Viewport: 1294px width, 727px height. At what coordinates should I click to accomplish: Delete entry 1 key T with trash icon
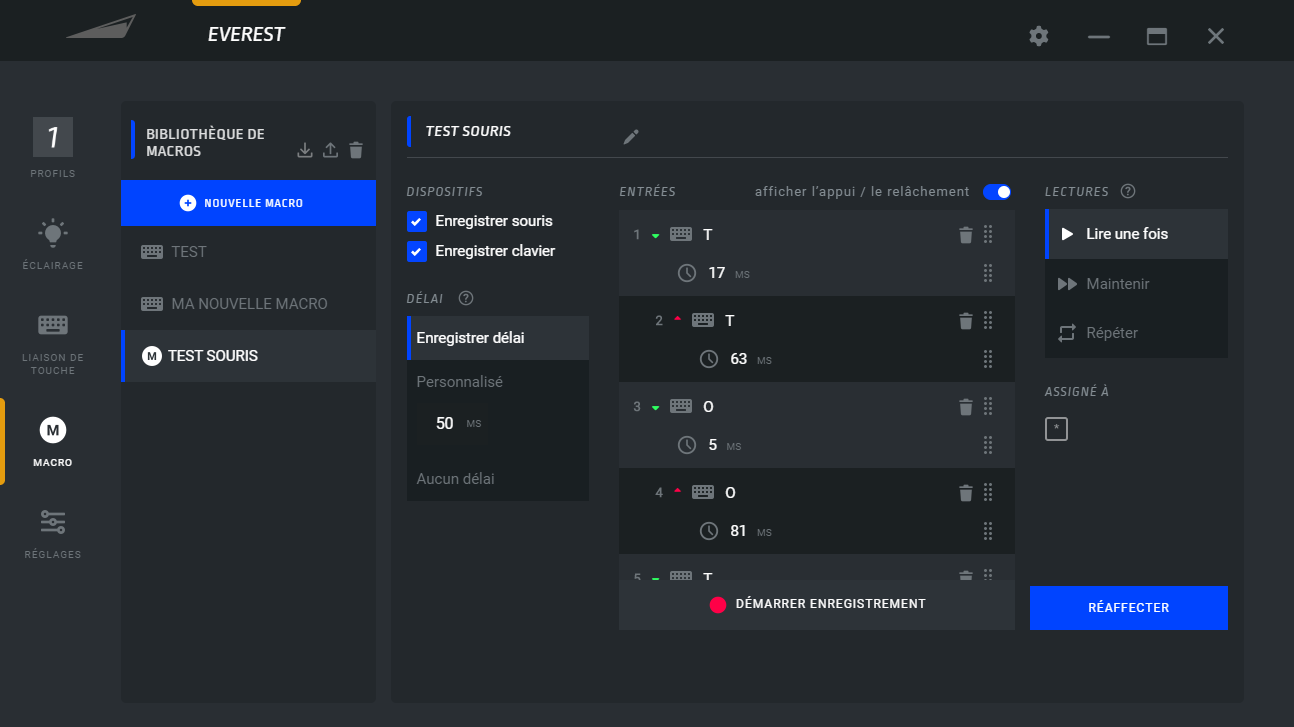[965, 235]
